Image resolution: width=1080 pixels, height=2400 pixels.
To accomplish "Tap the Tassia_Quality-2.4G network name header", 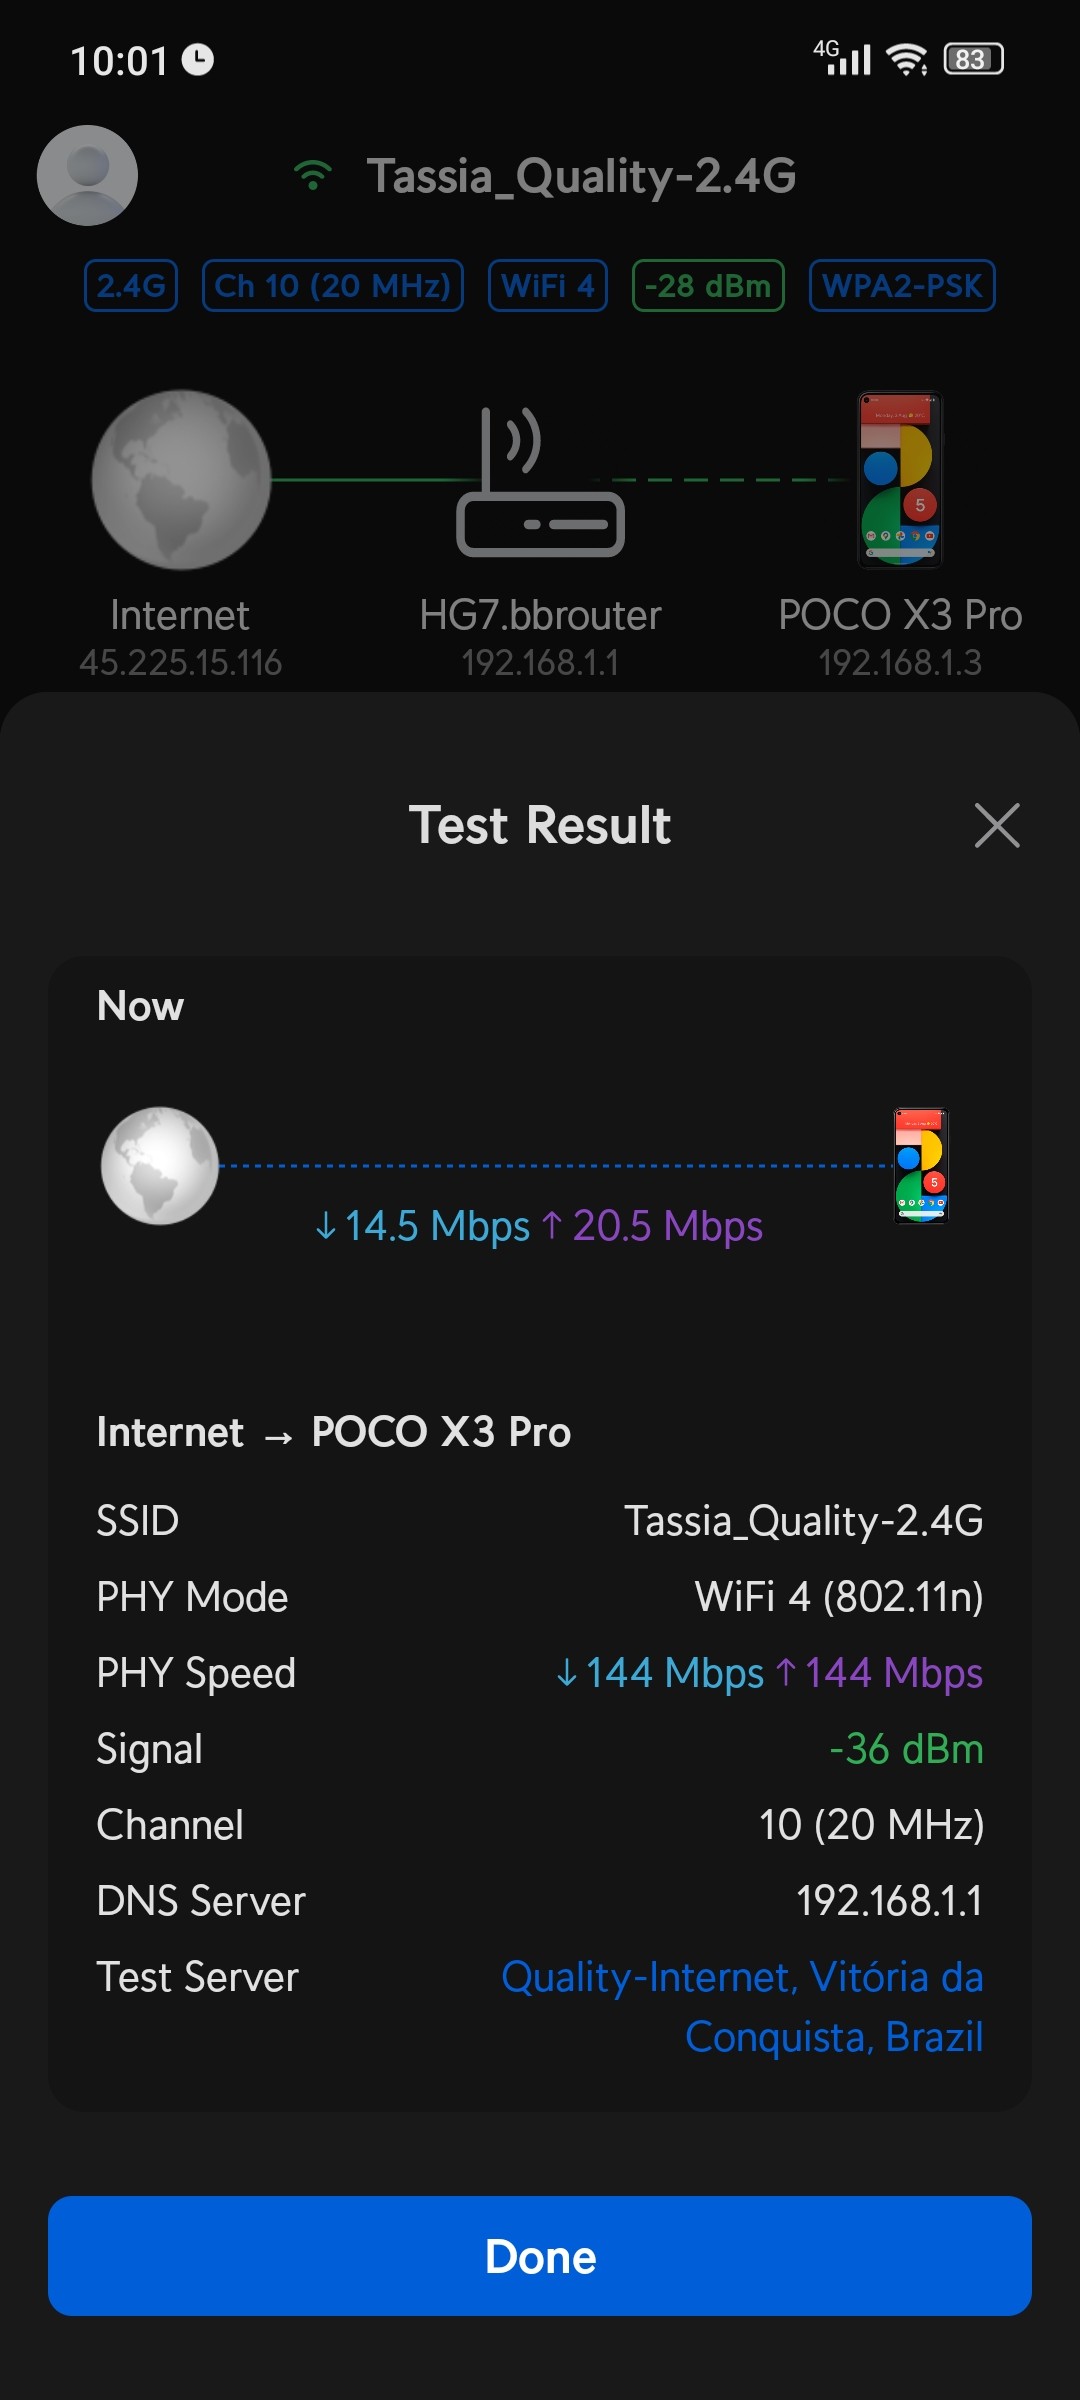I will (x=581, y=176).
